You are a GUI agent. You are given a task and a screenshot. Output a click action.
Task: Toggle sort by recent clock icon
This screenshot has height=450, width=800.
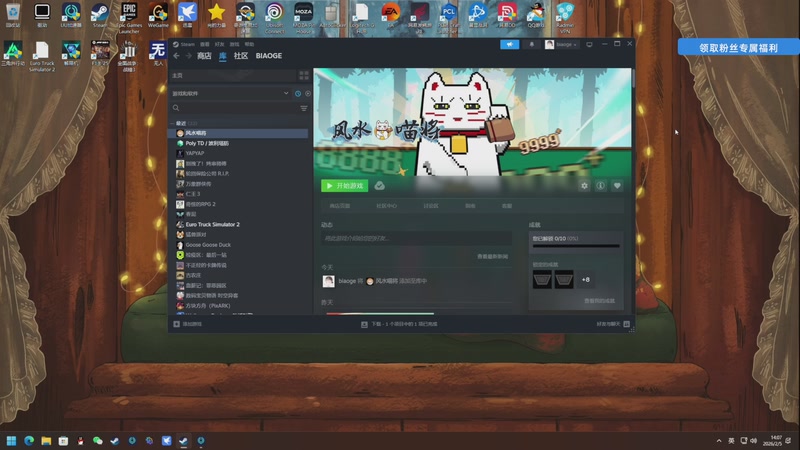[298, 94]
